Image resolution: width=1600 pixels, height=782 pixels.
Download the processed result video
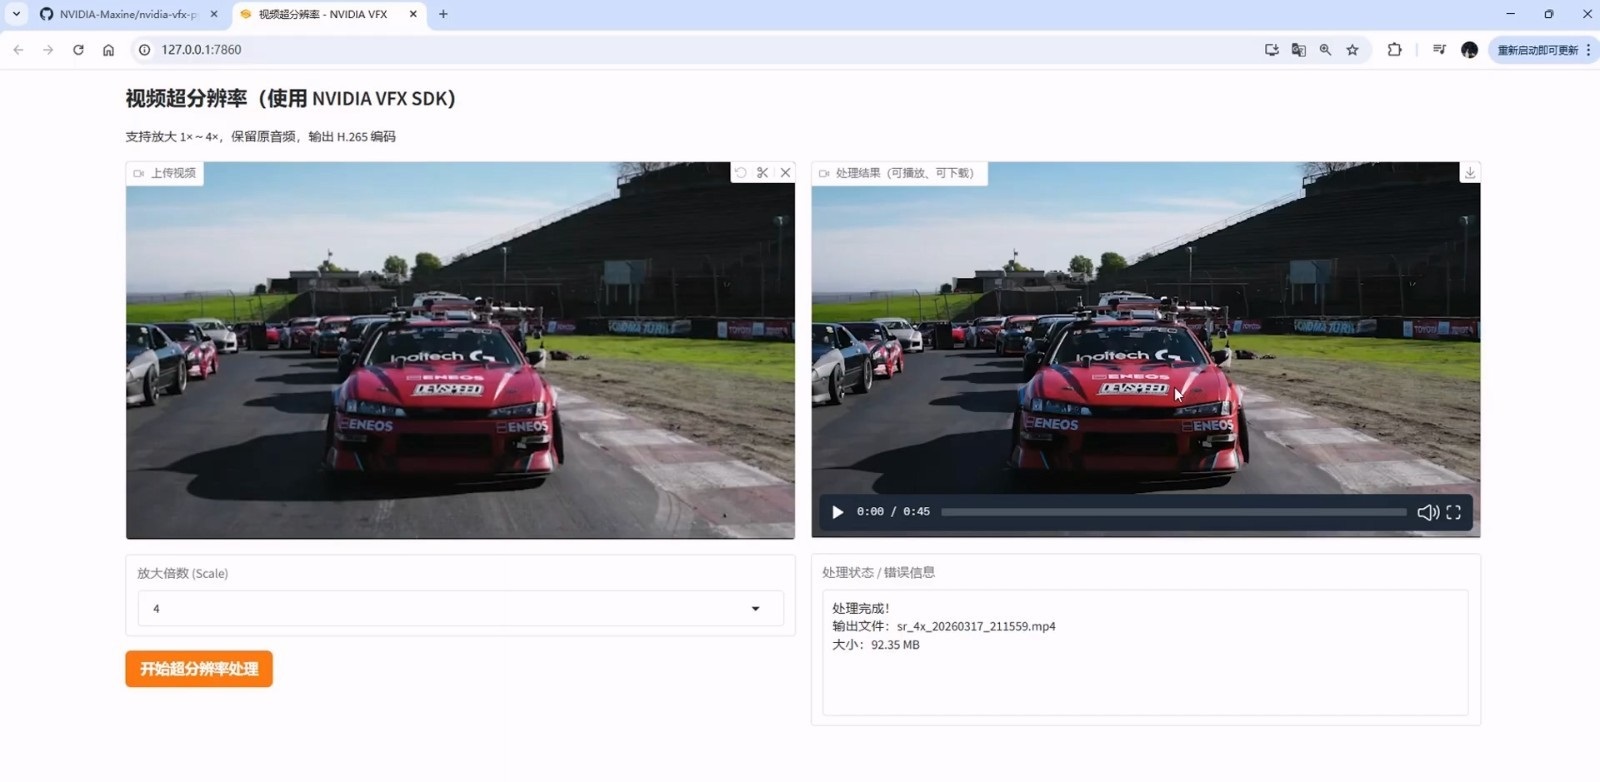[1469, 173]
